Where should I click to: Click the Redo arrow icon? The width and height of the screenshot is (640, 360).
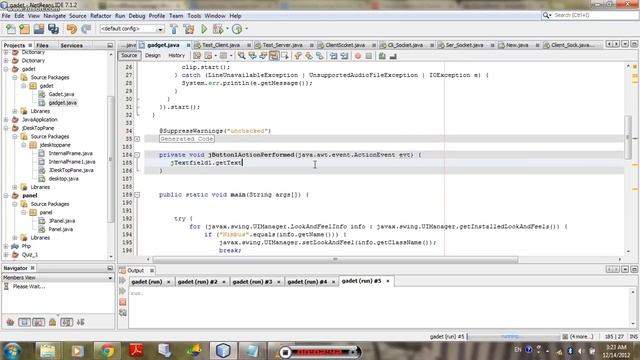(x=86, y=29)
